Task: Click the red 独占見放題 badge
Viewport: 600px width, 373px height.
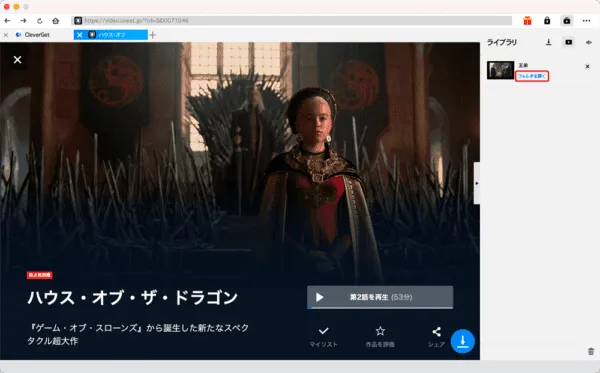Action: click(39, 275)
